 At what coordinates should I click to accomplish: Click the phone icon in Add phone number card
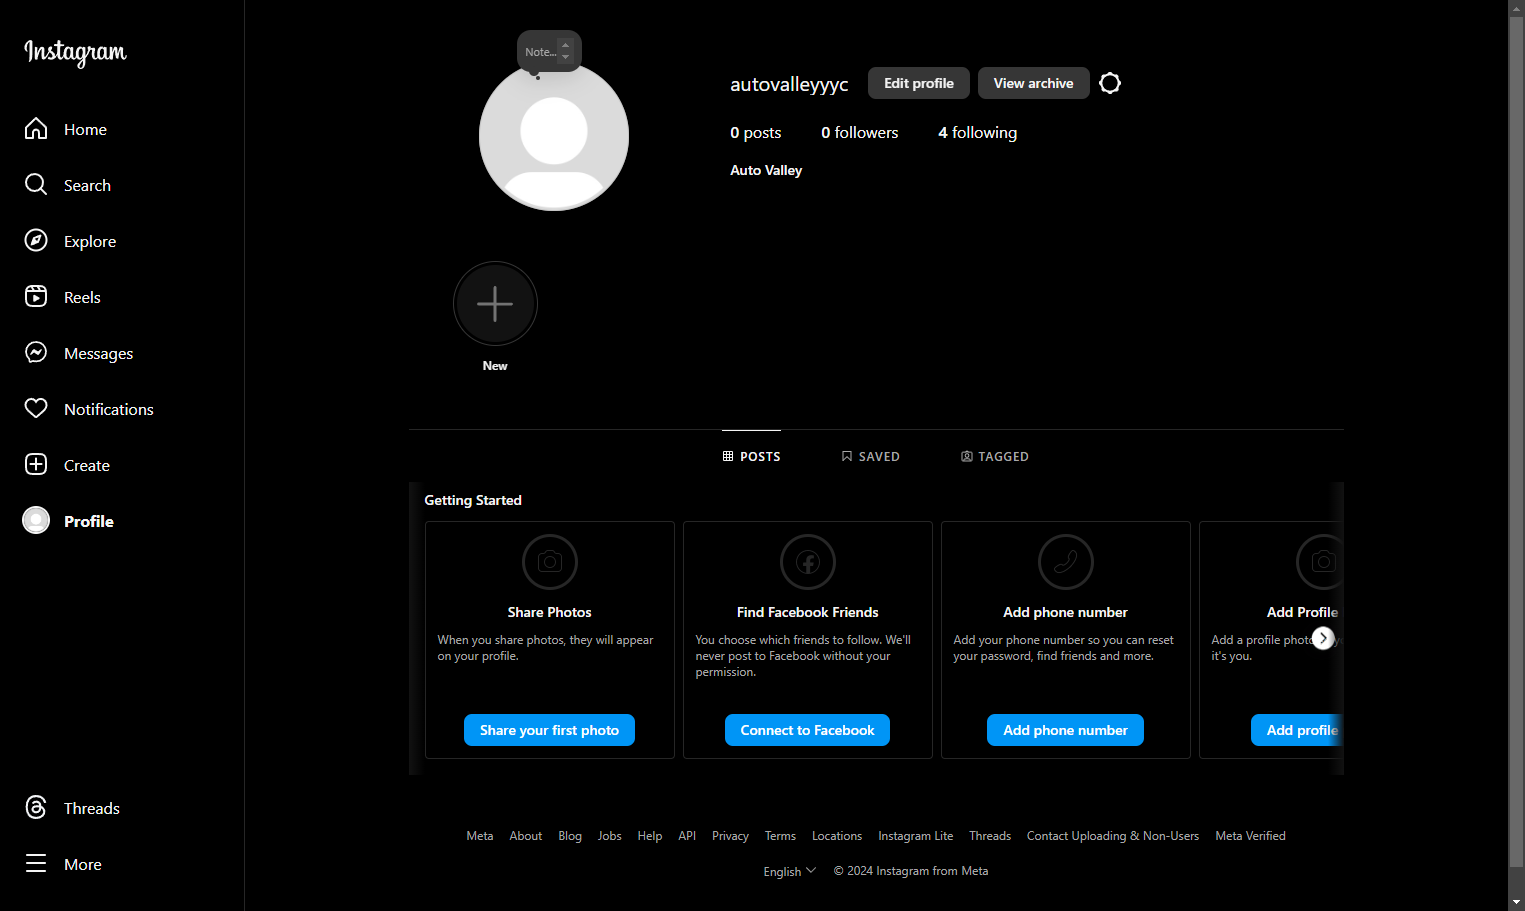(1066, 562)
